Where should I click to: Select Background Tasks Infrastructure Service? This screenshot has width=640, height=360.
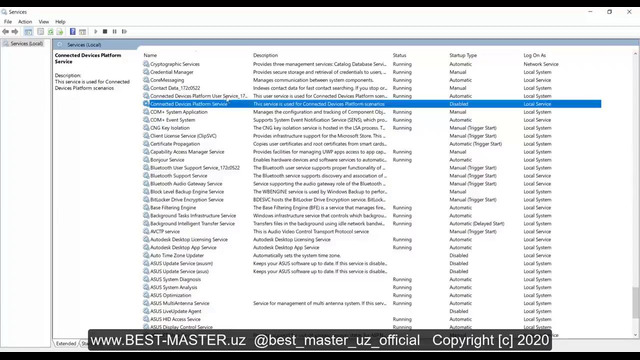[193, 216]
